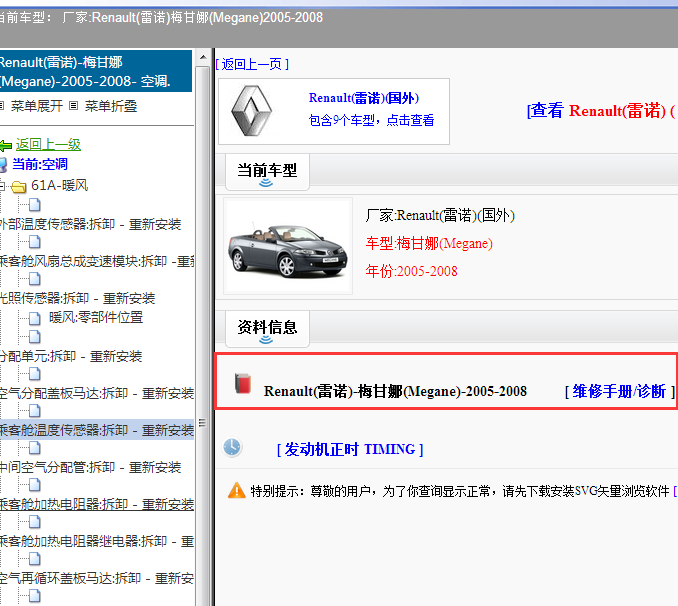Click 查看 Renault(雷诺) link at right
678x606 pixels.
point(601,111)
